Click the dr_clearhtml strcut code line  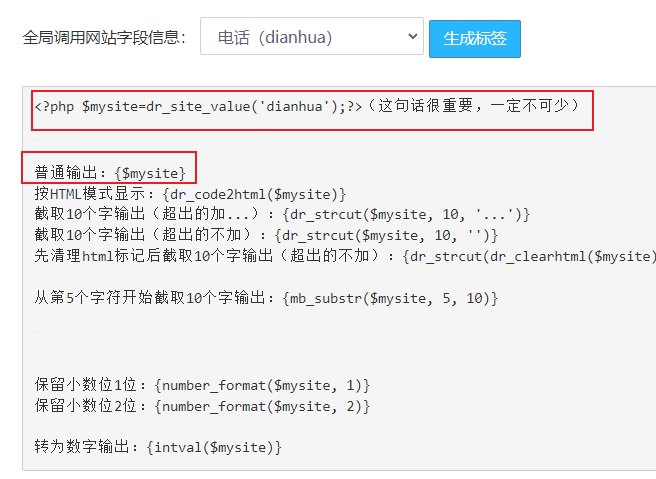click(345, 256)
